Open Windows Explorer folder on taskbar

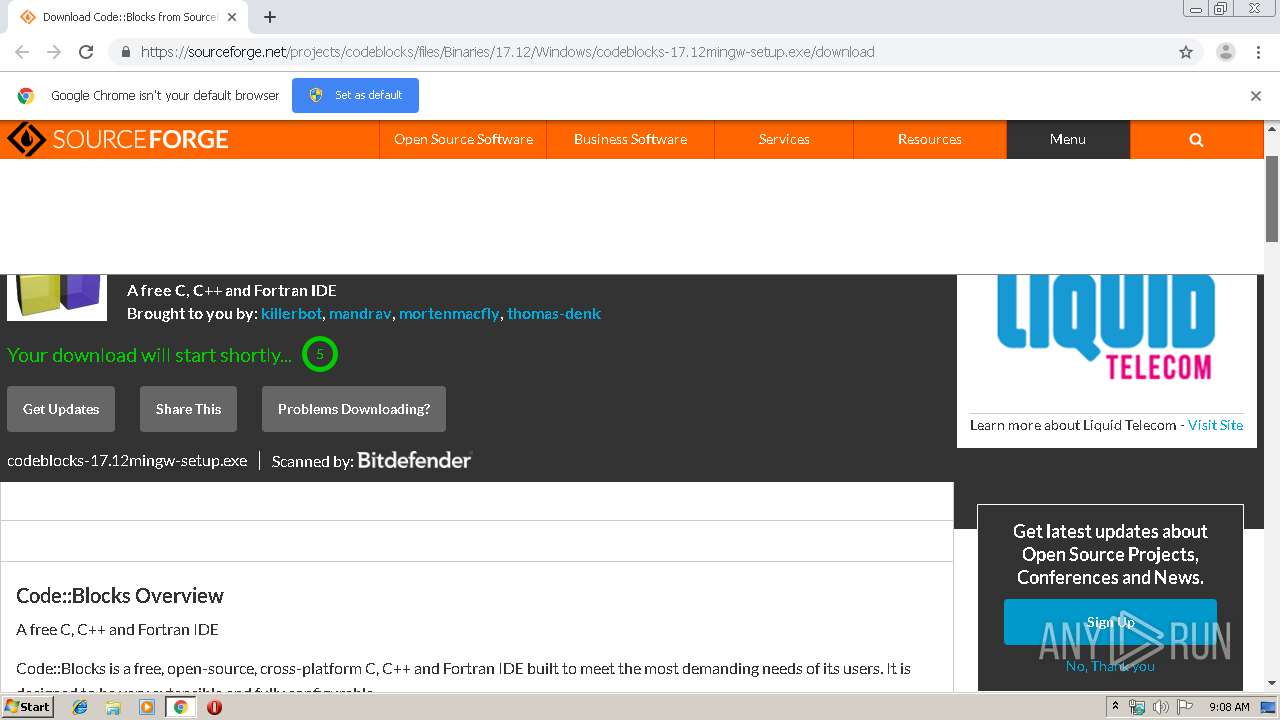113,707
